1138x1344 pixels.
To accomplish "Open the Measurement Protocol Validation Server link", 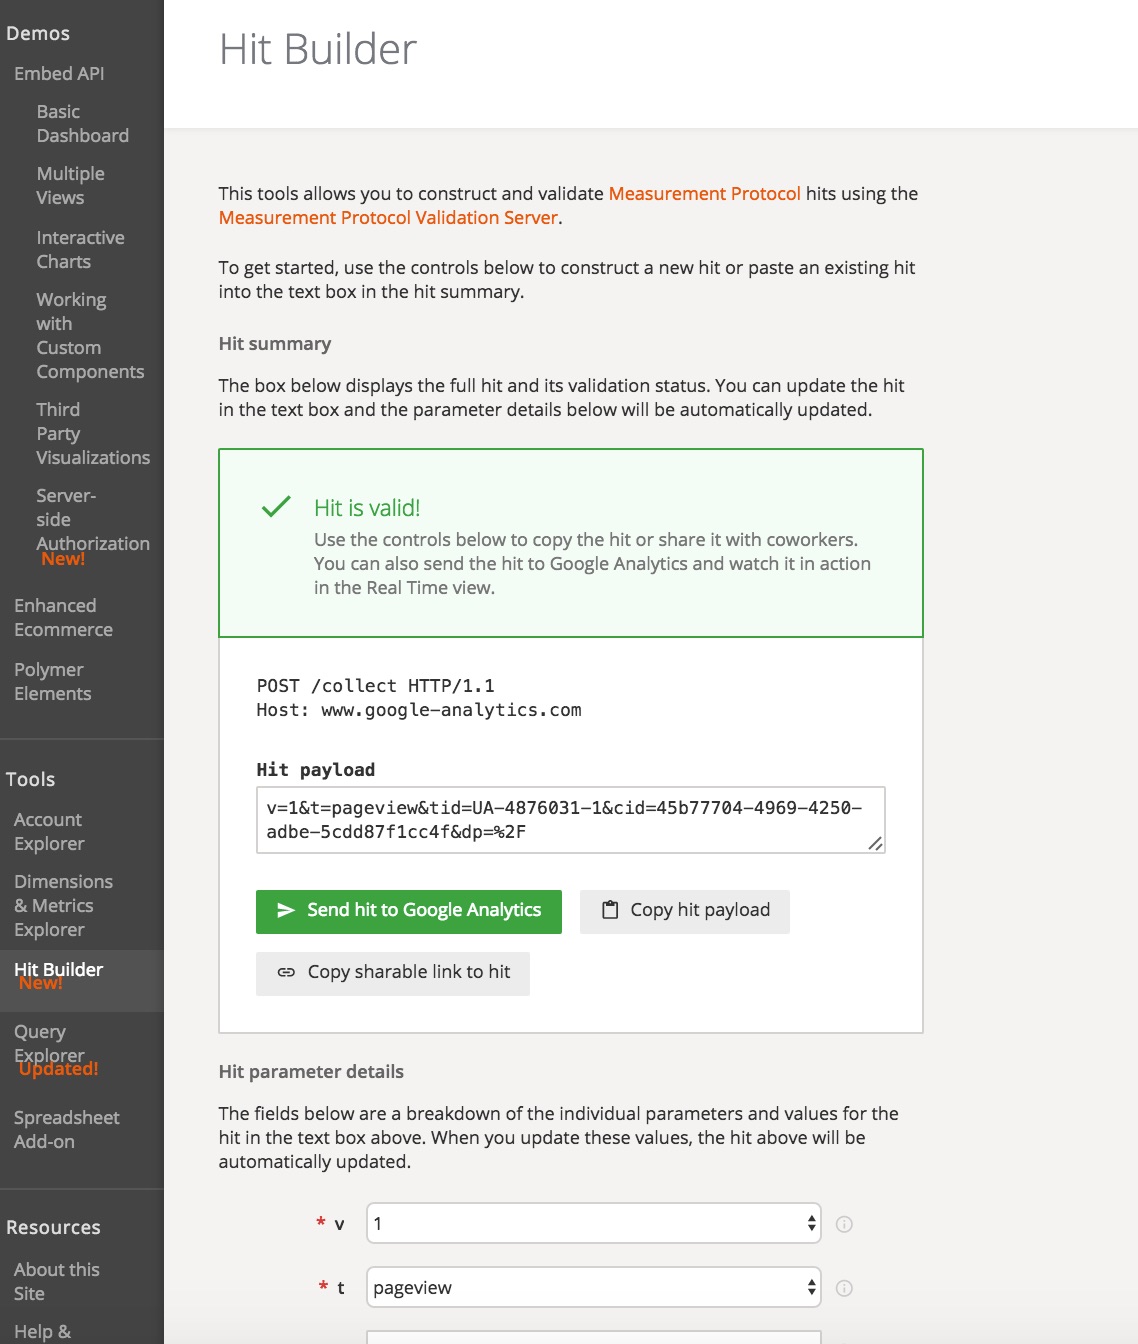I will click(x=388, y=218).
